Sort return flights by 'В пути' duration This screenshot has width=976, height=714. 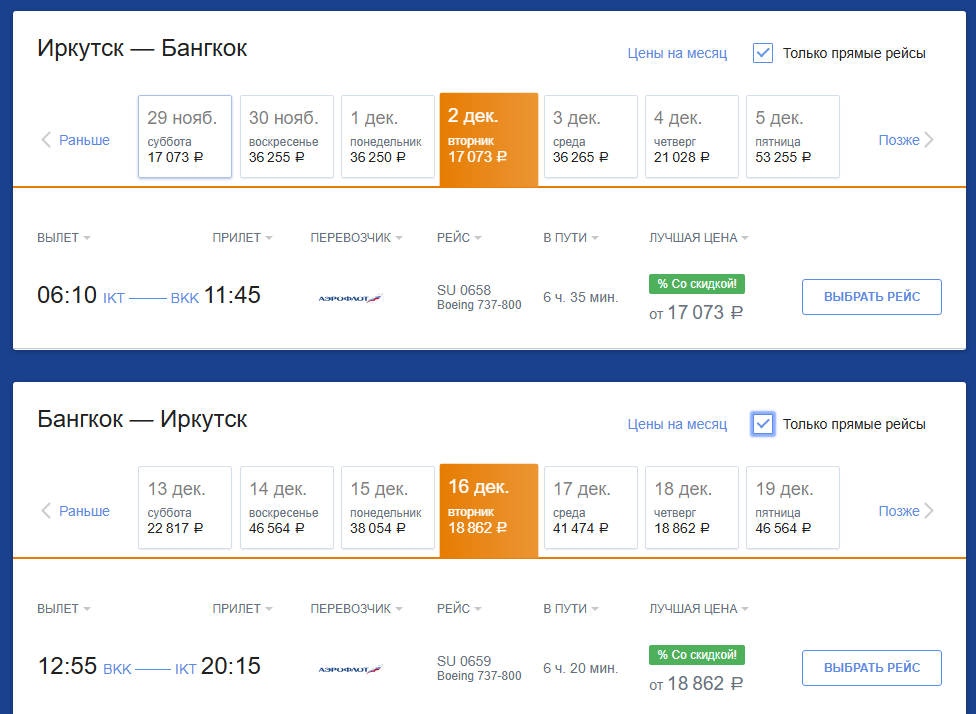(x=570, y=609)
